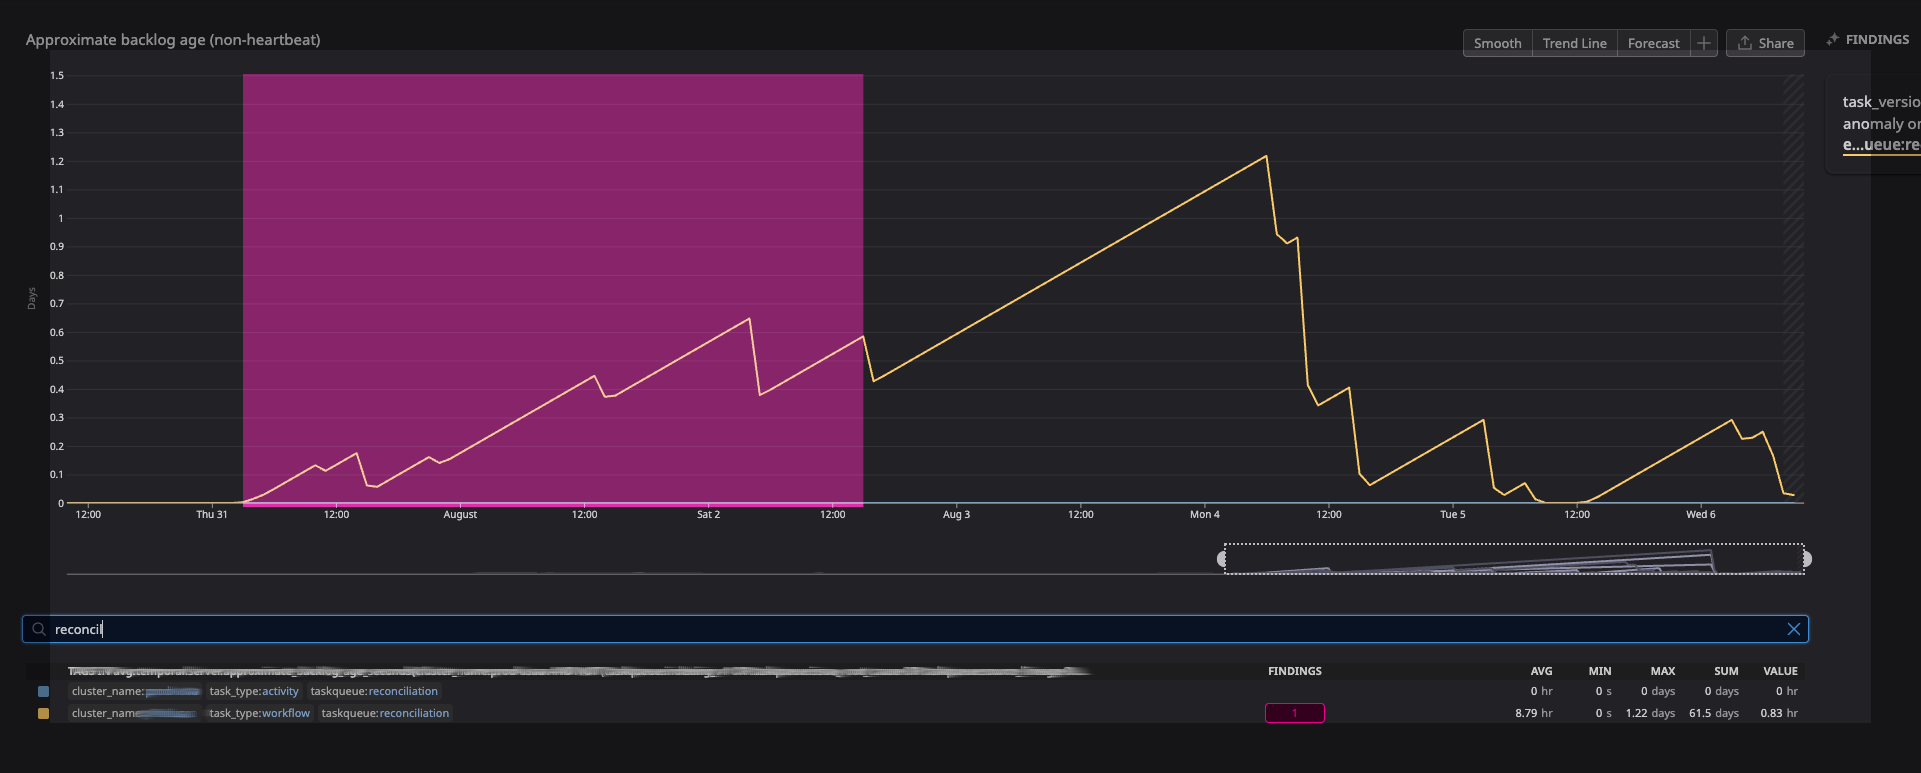Screen dimensions: 1921x773
Task: Click the dotted mini-timeline selection window
Action: [1514, 559]
